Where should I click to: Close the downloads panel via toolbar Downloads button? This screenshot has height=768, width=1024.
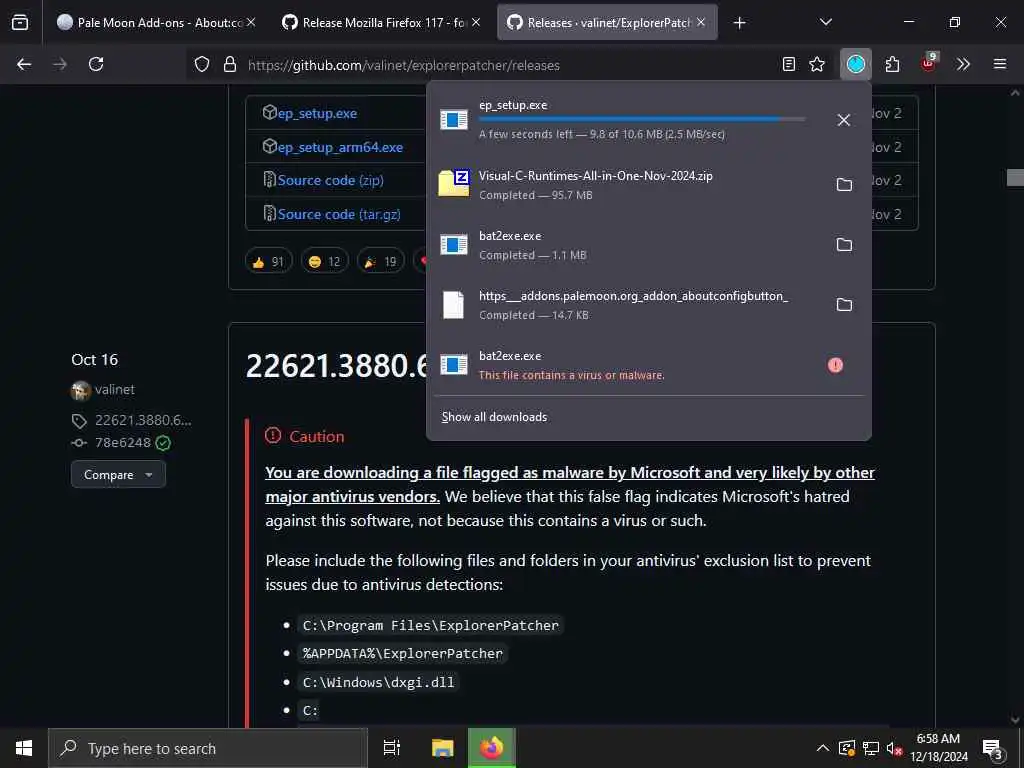[x=856, y=64]
